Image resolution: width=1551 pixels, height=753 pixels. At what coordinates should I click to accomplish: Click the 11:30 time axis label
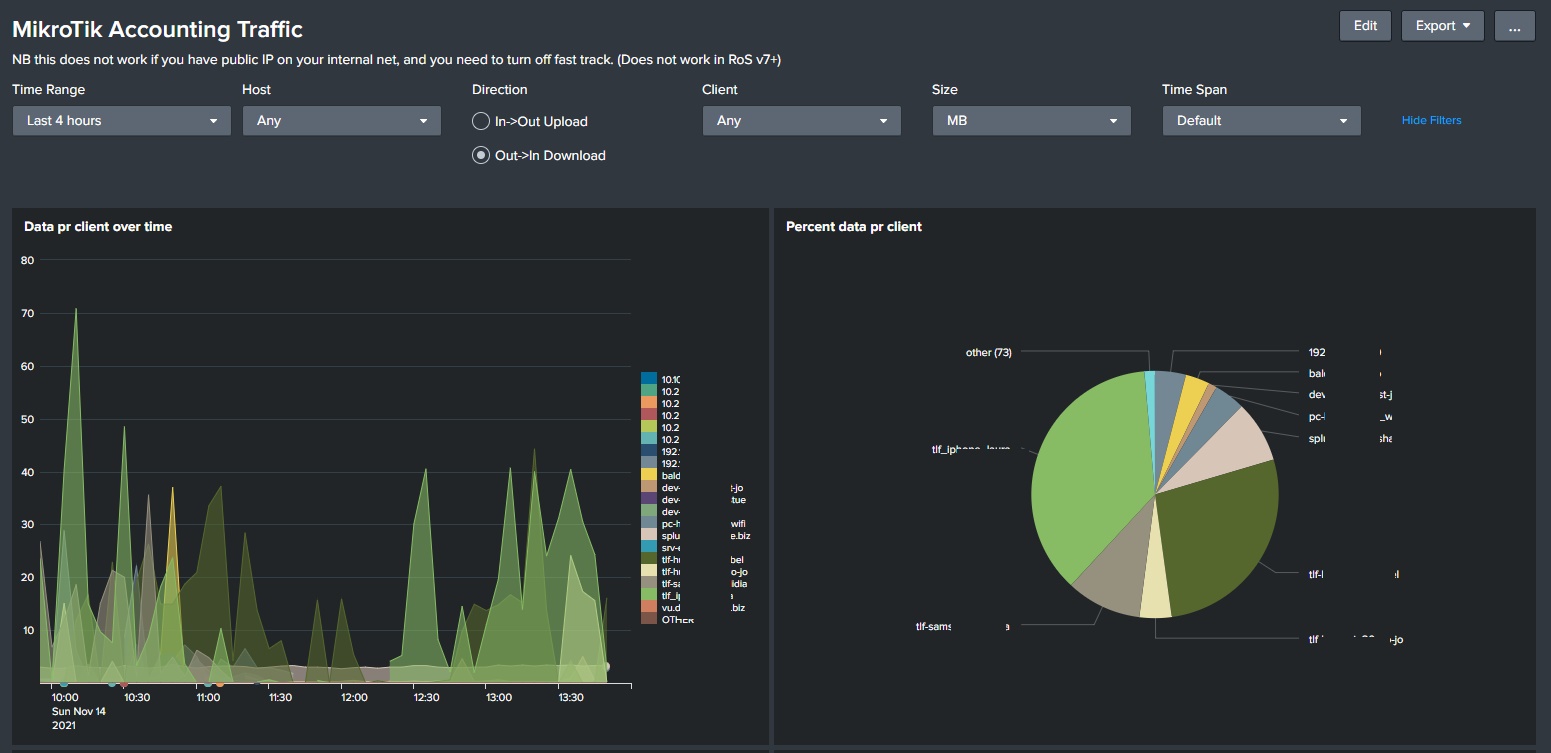pyautogui.click(x=280, y=697)
